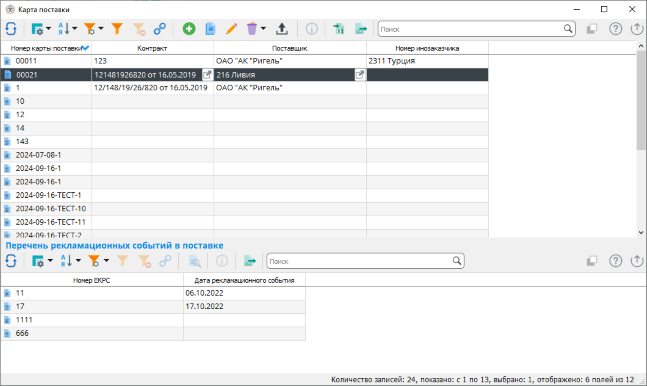Expand sort dropdown arrow in Карта поставки toolbar
647x386 pixels.
click(75, 29)
